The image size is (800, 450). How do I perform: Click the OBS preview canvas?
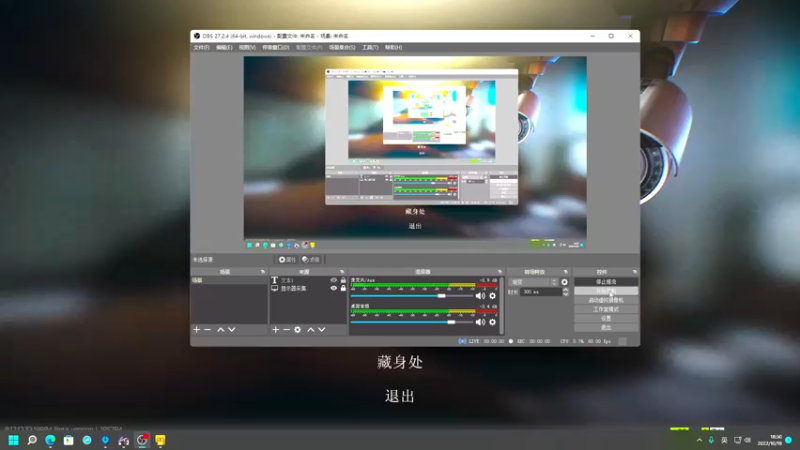[x=415, y=153]
